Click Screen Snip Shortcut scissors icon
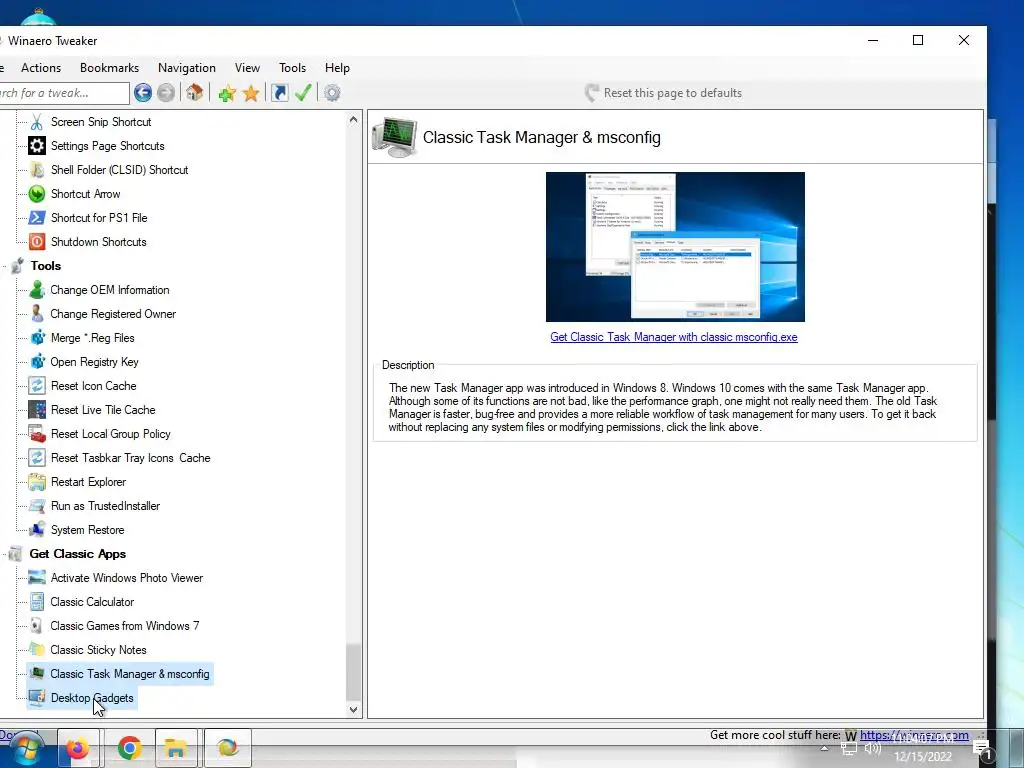Image resolution: width=1024 pixels, height=768 pixels. pos(37,122)
